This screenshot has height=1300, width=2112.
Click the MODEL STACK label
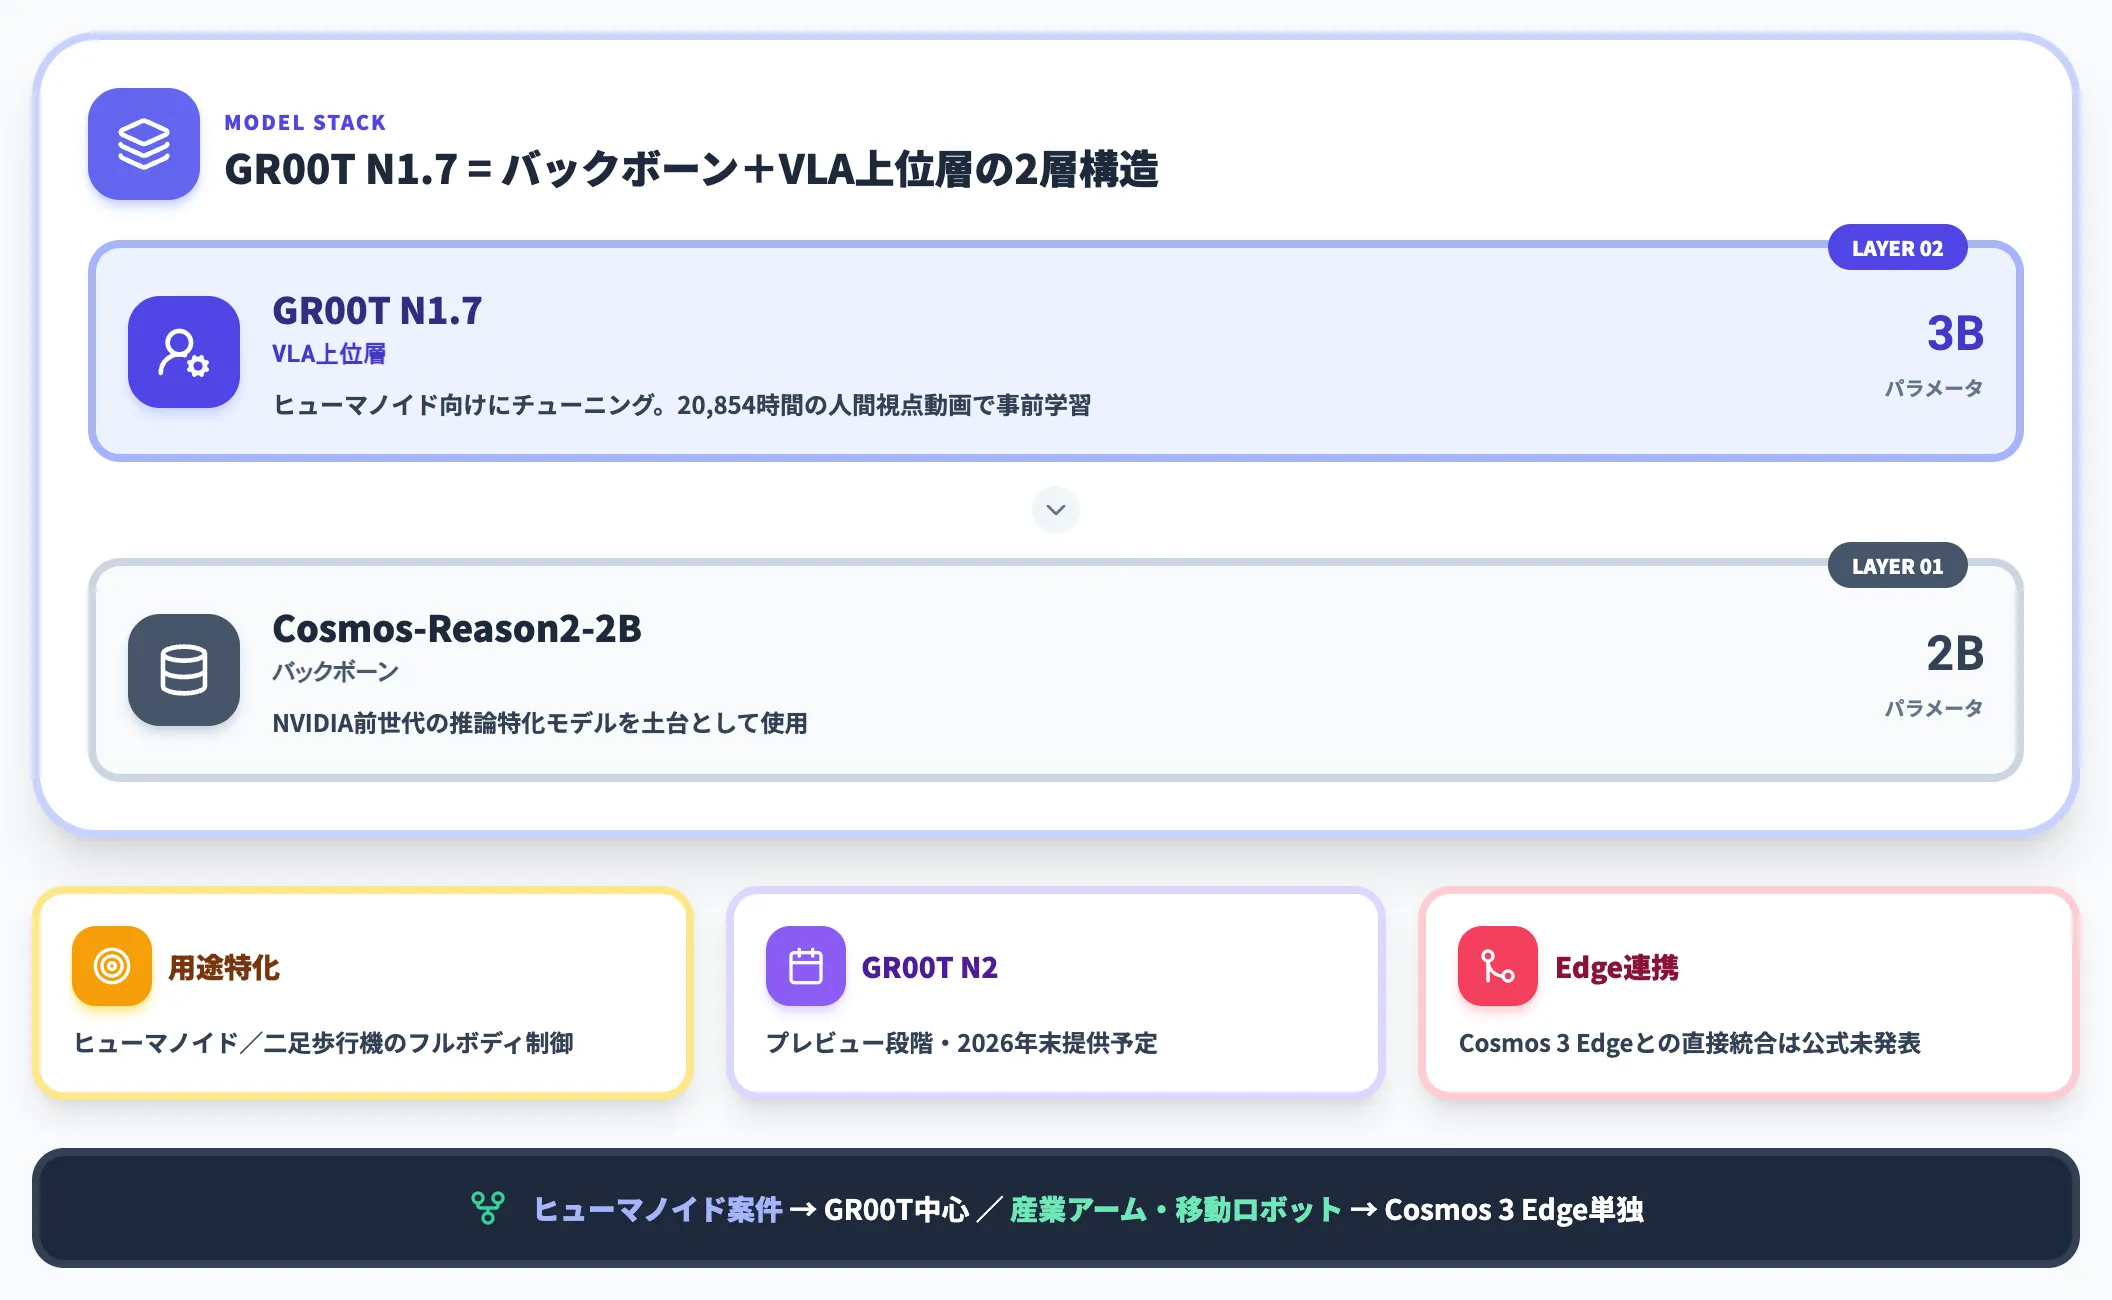(305, 122)
